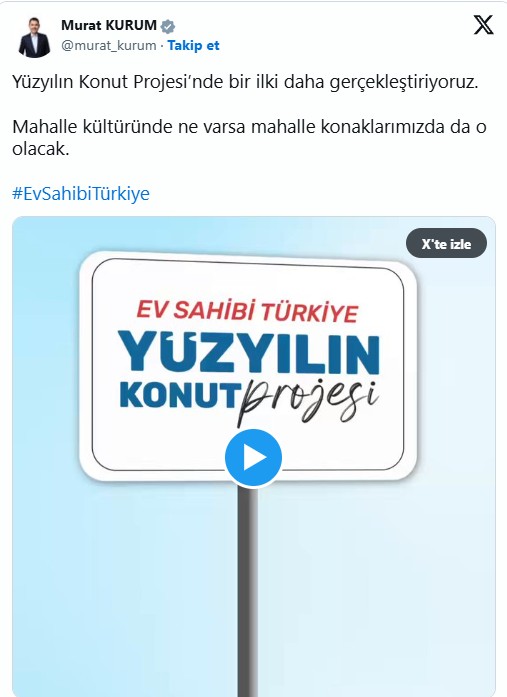507x697 pixels.
Task: Click the "X'te izle" button
Action: tap(446, 244)
